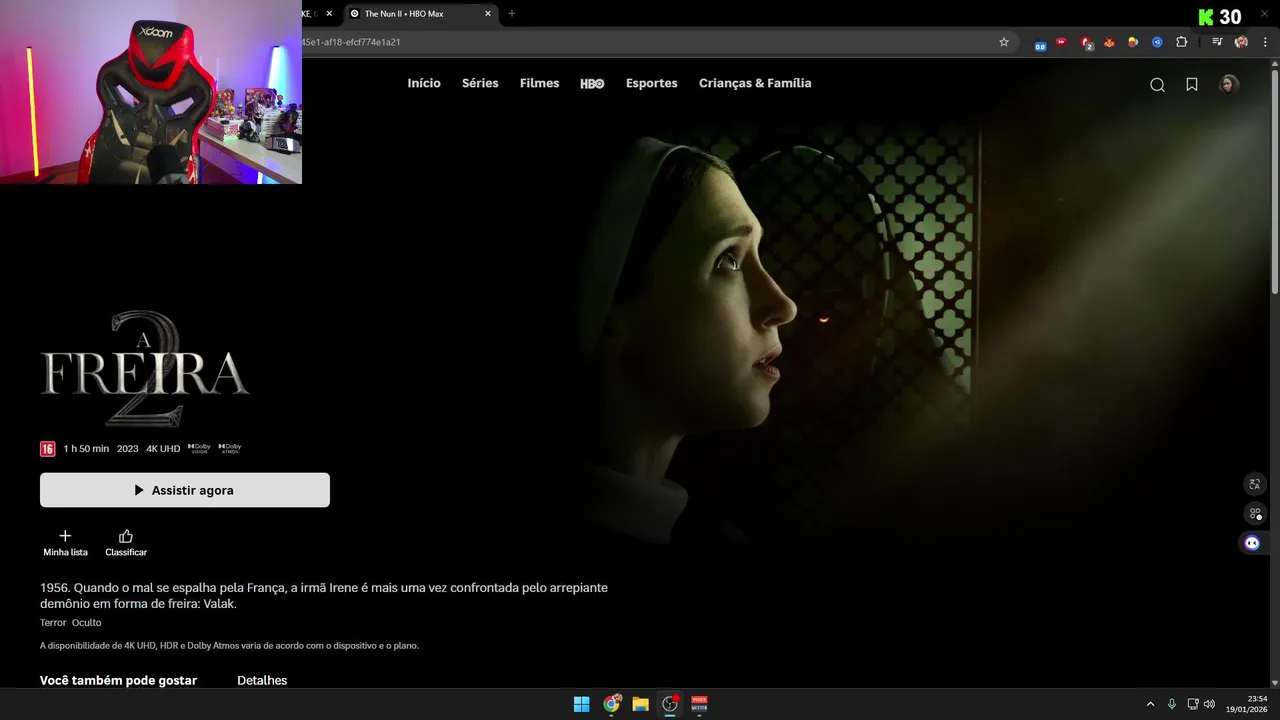The height and width of the screenshot is (720, 1280).
Task: Open the volume control in the system tray
Action: (1209, 704)
